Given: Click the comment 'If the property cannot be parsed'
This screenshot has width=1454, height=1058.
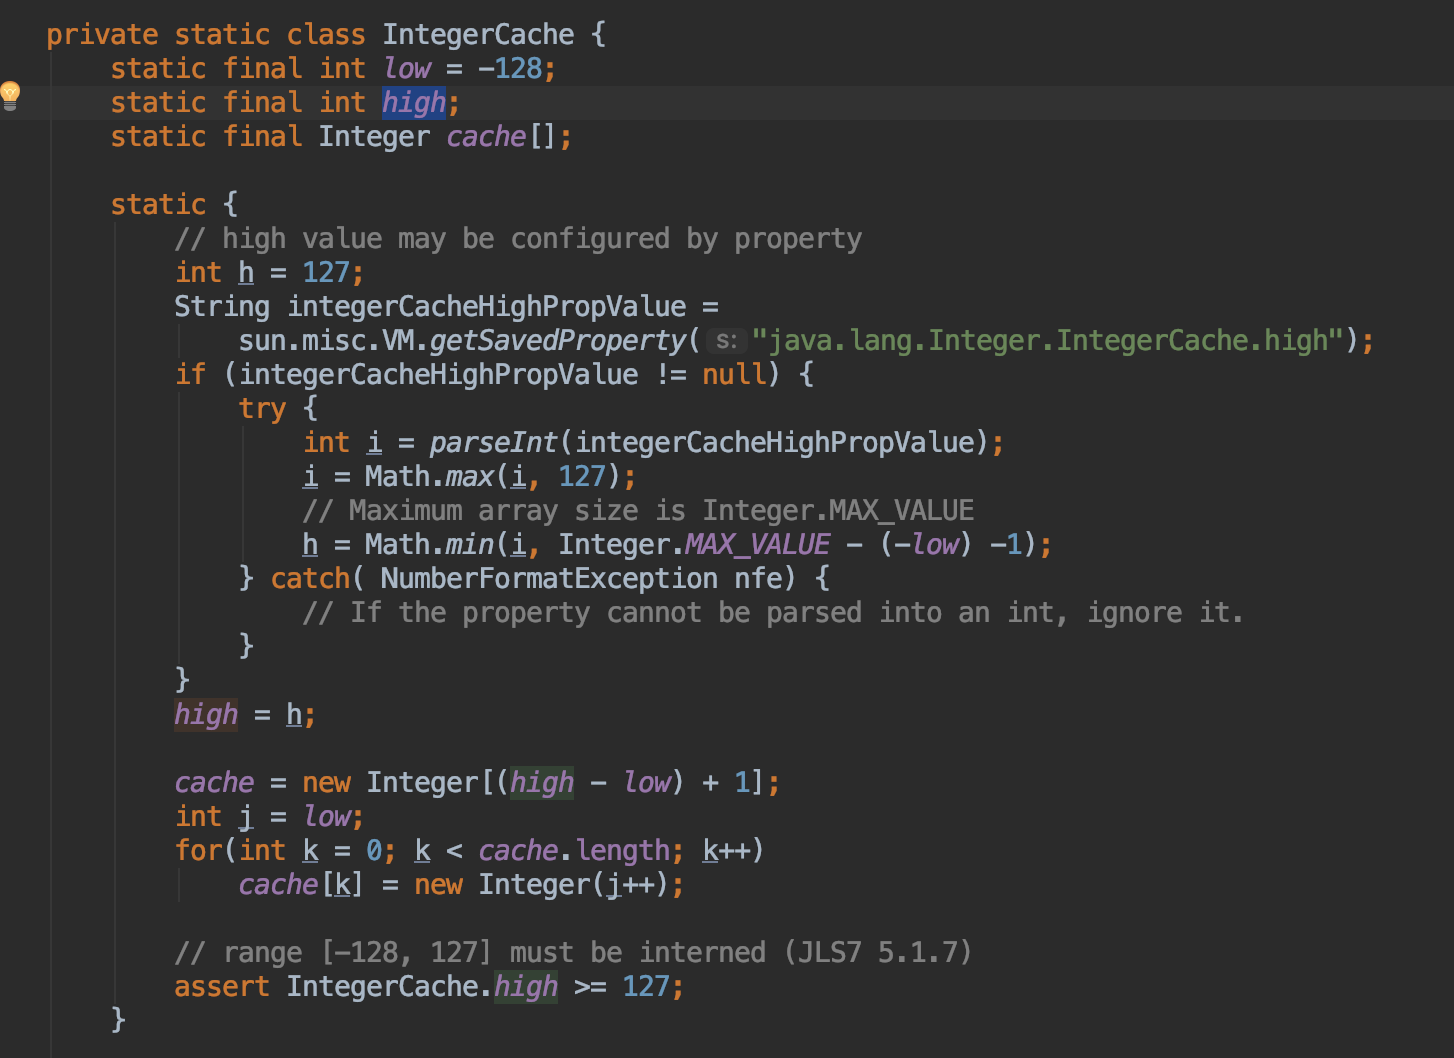Looking at the screenshot, I should click(772, 613).
